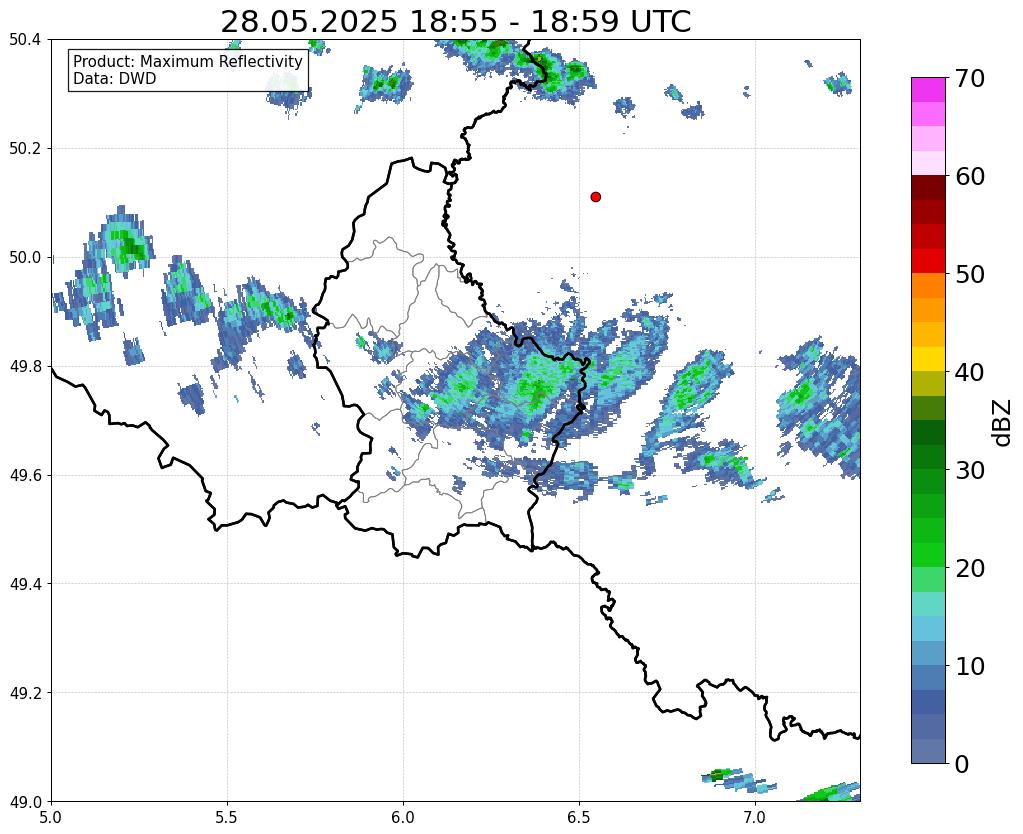This screenshot has width=1023, height=834.
Task: Click the longitude tick label 5.5
Action: pos(227,817)
